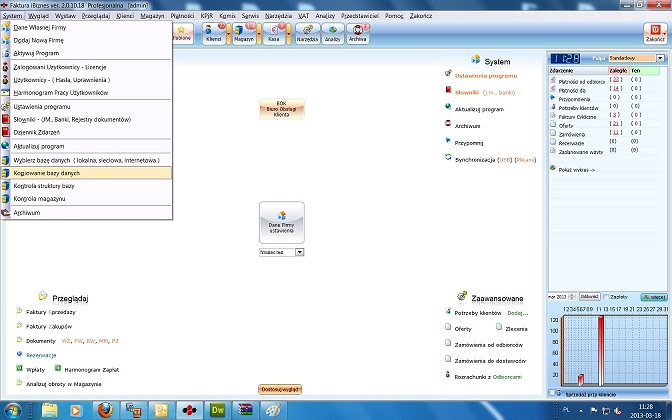Open the Dane Firmy ustawienia tile
The width and height of the screenshot is (672, 420).
point(282,222)
